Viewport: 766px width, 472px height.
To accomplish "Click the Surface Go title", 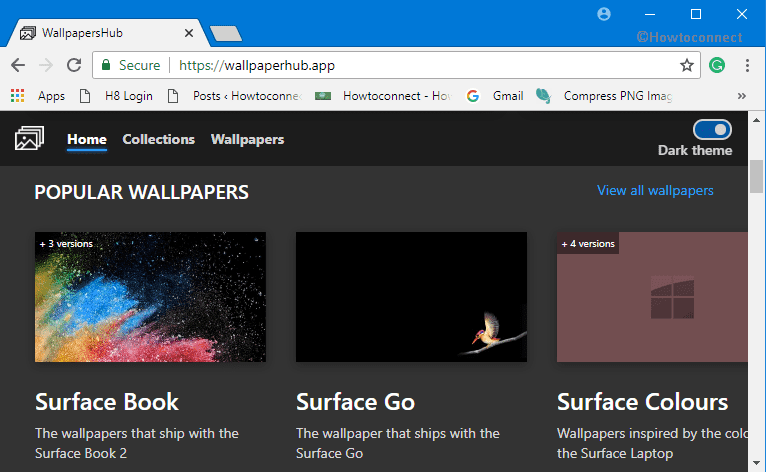I will click(356, 402).
